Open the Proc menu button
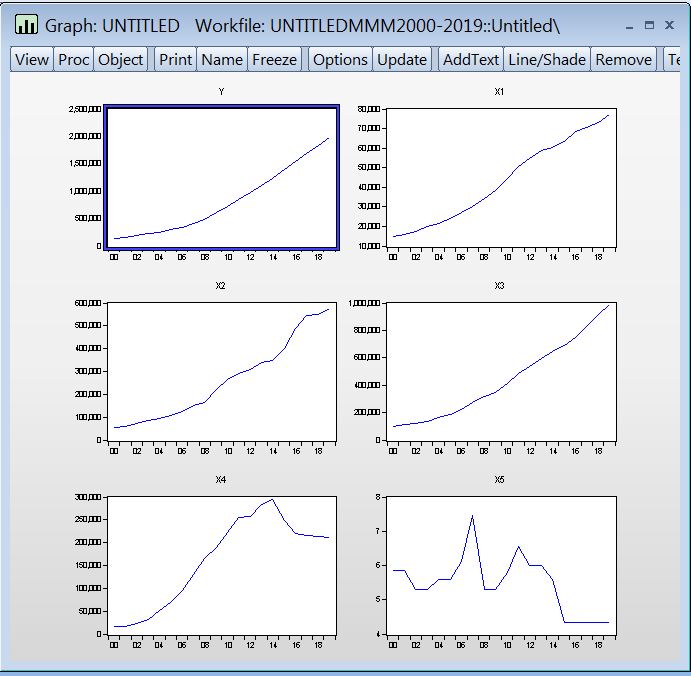The width and height of the screenshot is (691, 676). coord(73,60)
